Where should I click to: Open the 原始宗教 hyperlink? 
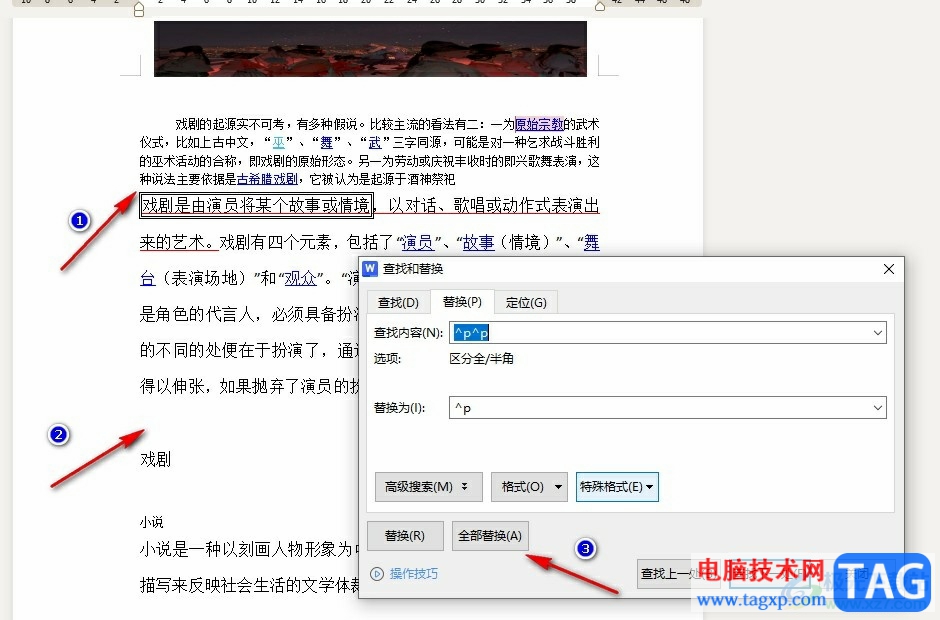pos(539,124)
